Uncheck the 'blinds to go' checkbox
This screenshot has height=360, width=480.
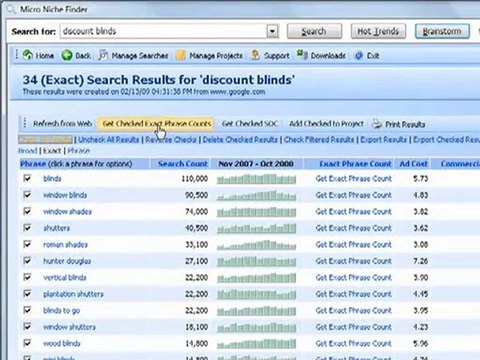click(x=27, y=310)
